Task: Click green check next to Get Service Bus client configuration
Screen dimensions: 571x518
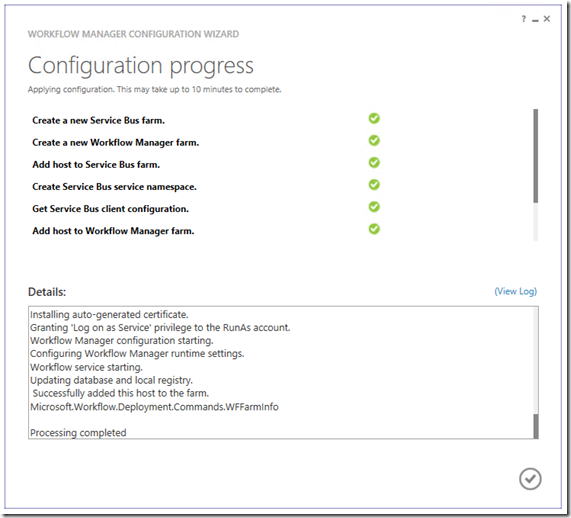Action: (374, 207)
